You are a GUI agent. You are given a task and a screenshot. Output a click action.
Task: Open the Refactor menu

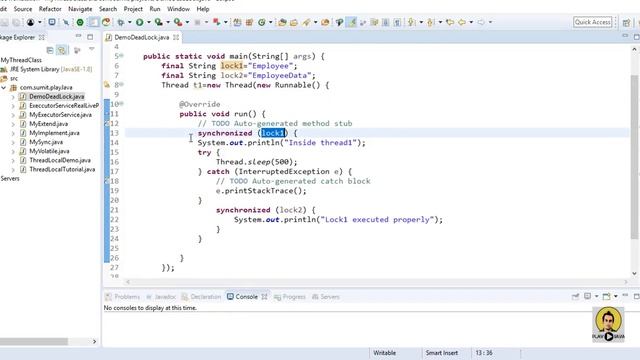pos(50,9)
